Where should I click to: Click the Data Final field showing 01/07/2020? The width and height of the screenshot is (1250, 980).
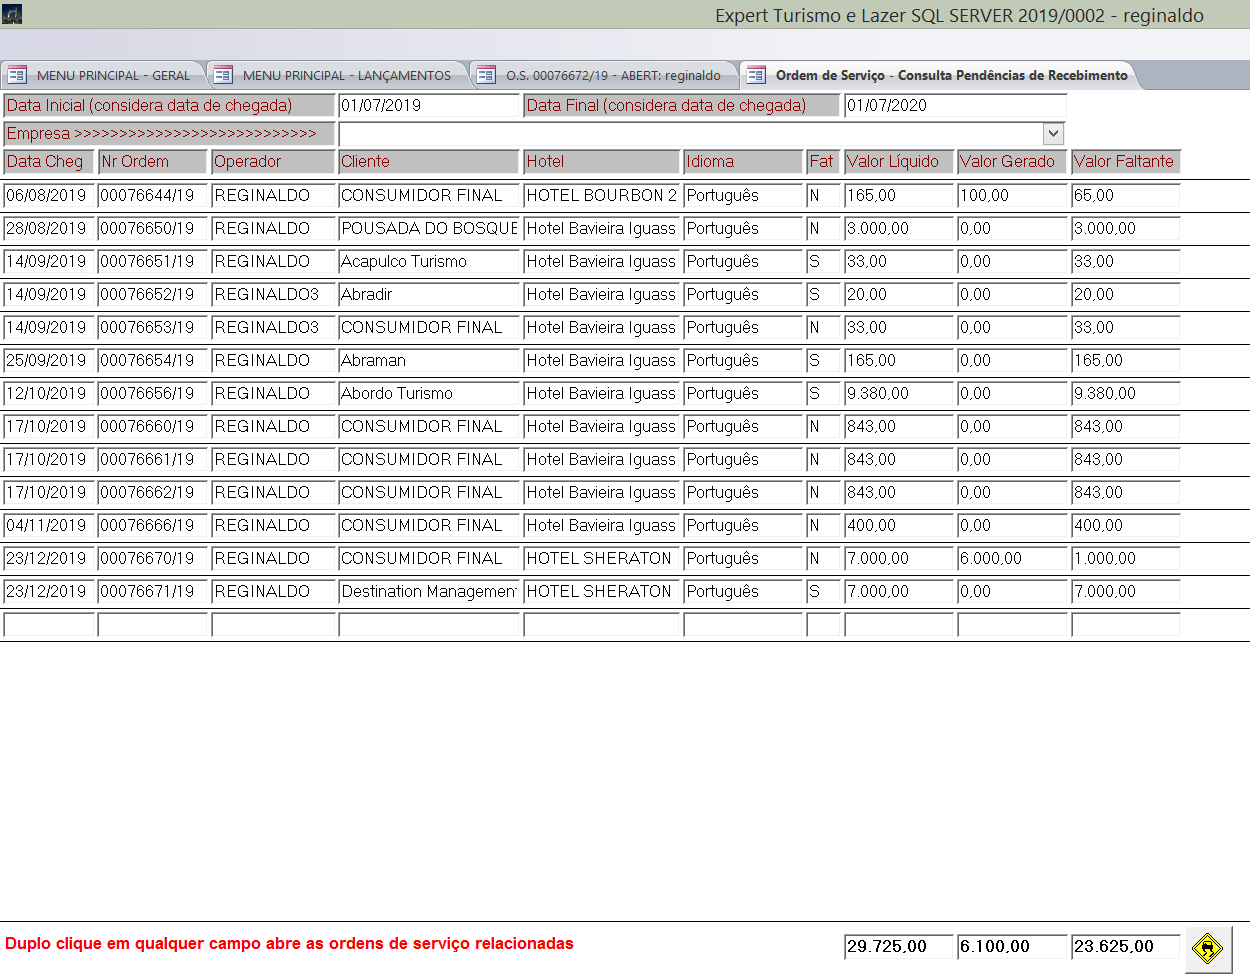[x=954, y=106]
